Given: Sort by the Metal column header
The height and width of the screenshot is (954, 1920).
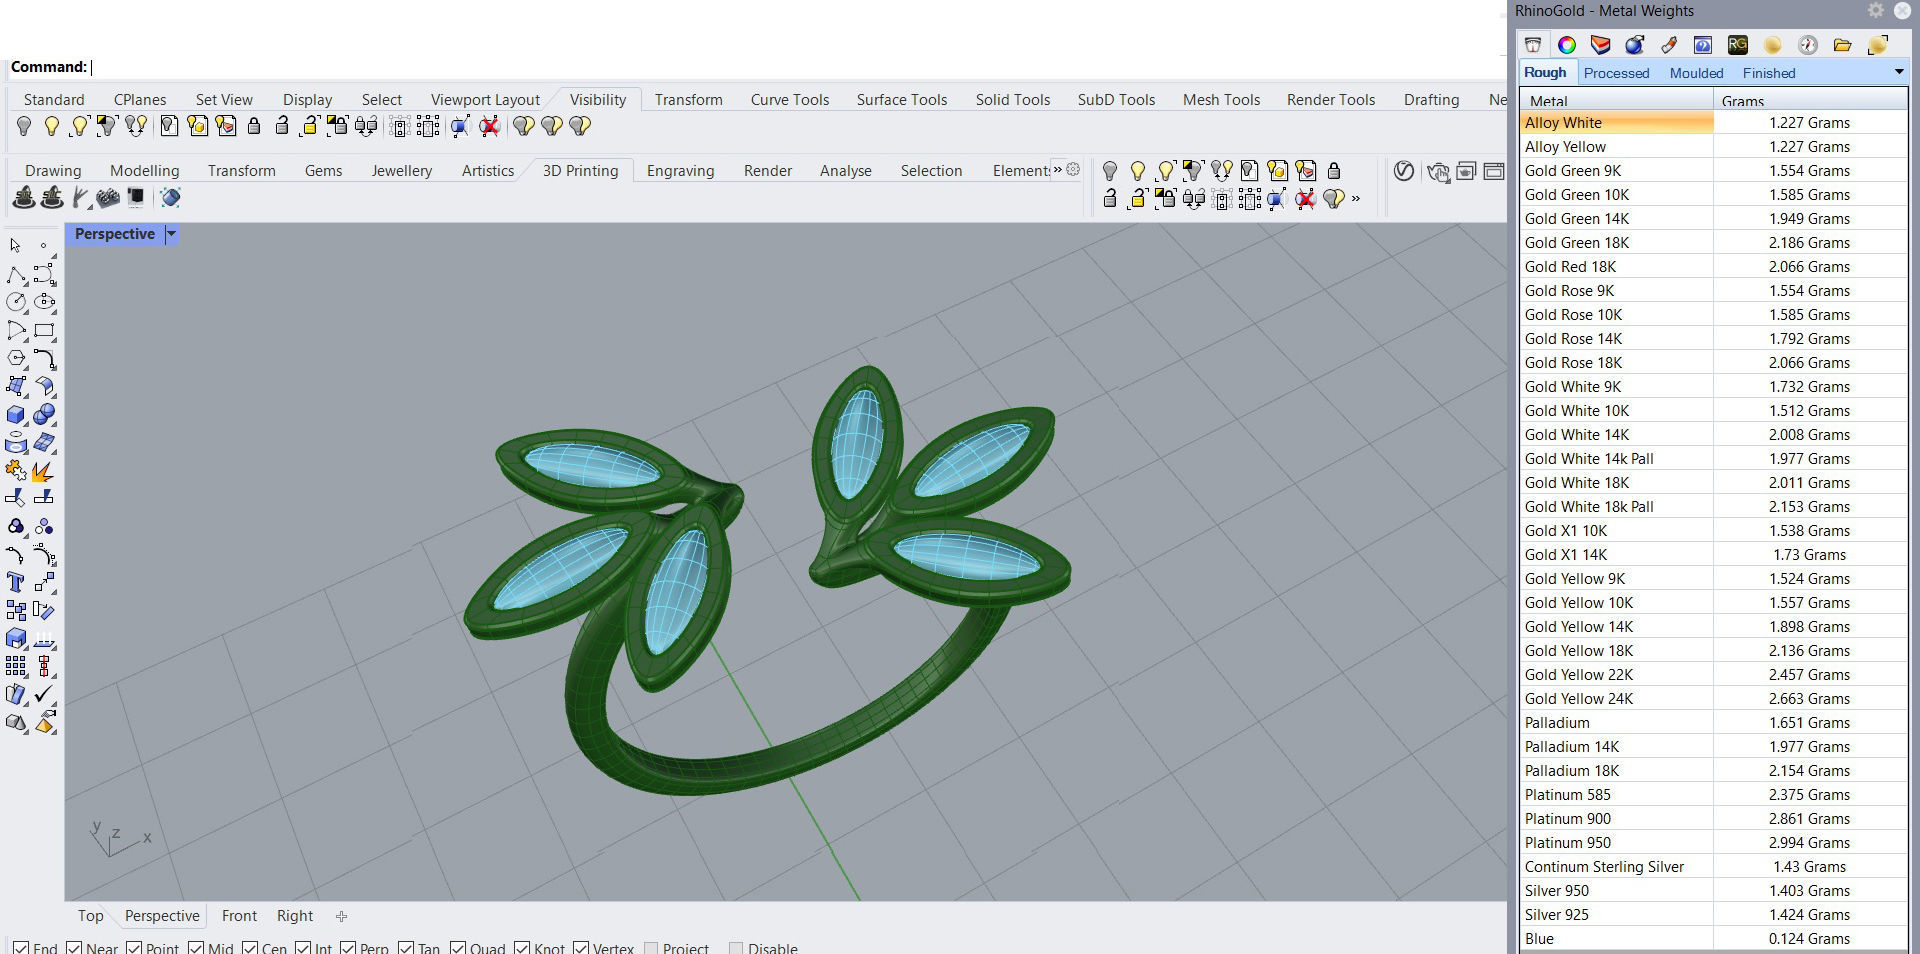Looking at the screenshot, I should tap(1615, 100).
